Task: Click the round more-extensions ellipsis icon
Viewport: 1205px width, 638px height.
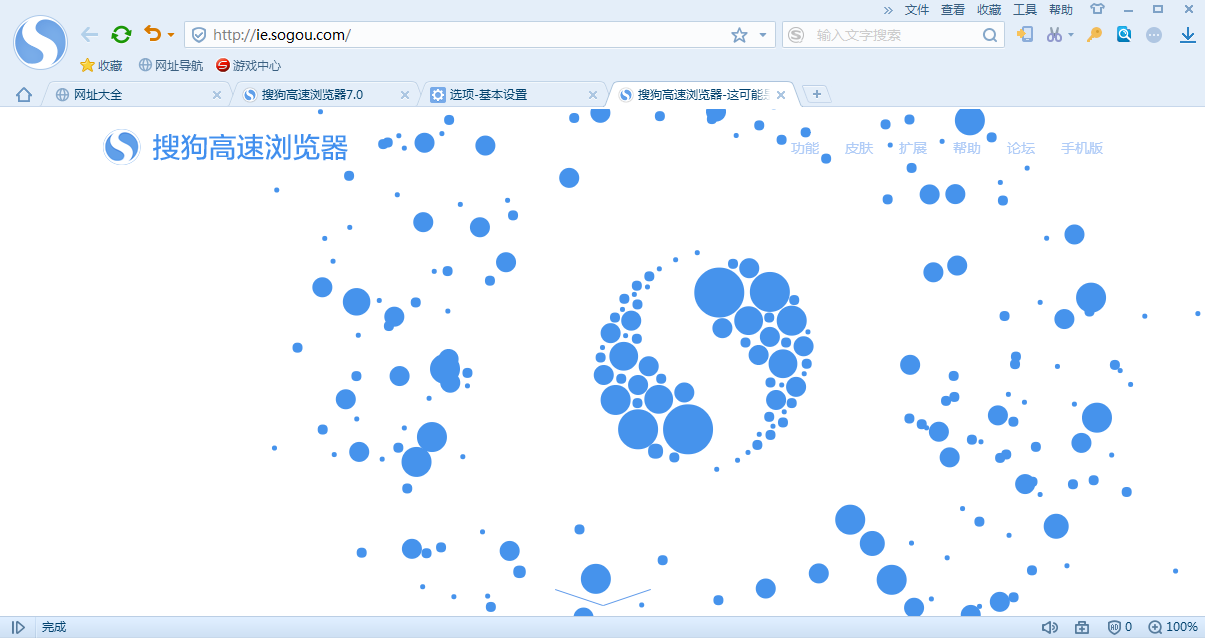Action: pyautogui.click(x=1154, y=35)
